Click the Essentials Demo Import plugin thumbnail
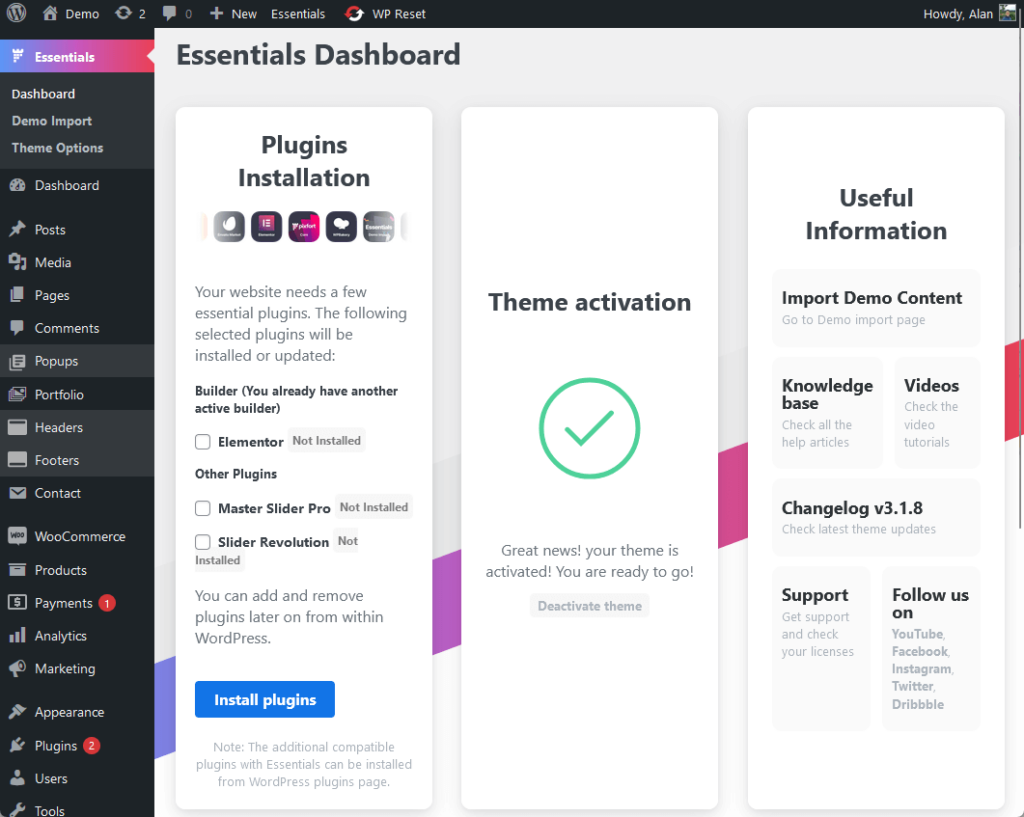This screenshot has height=817, width=1024. pyautogui.click(x=379, y=227)
